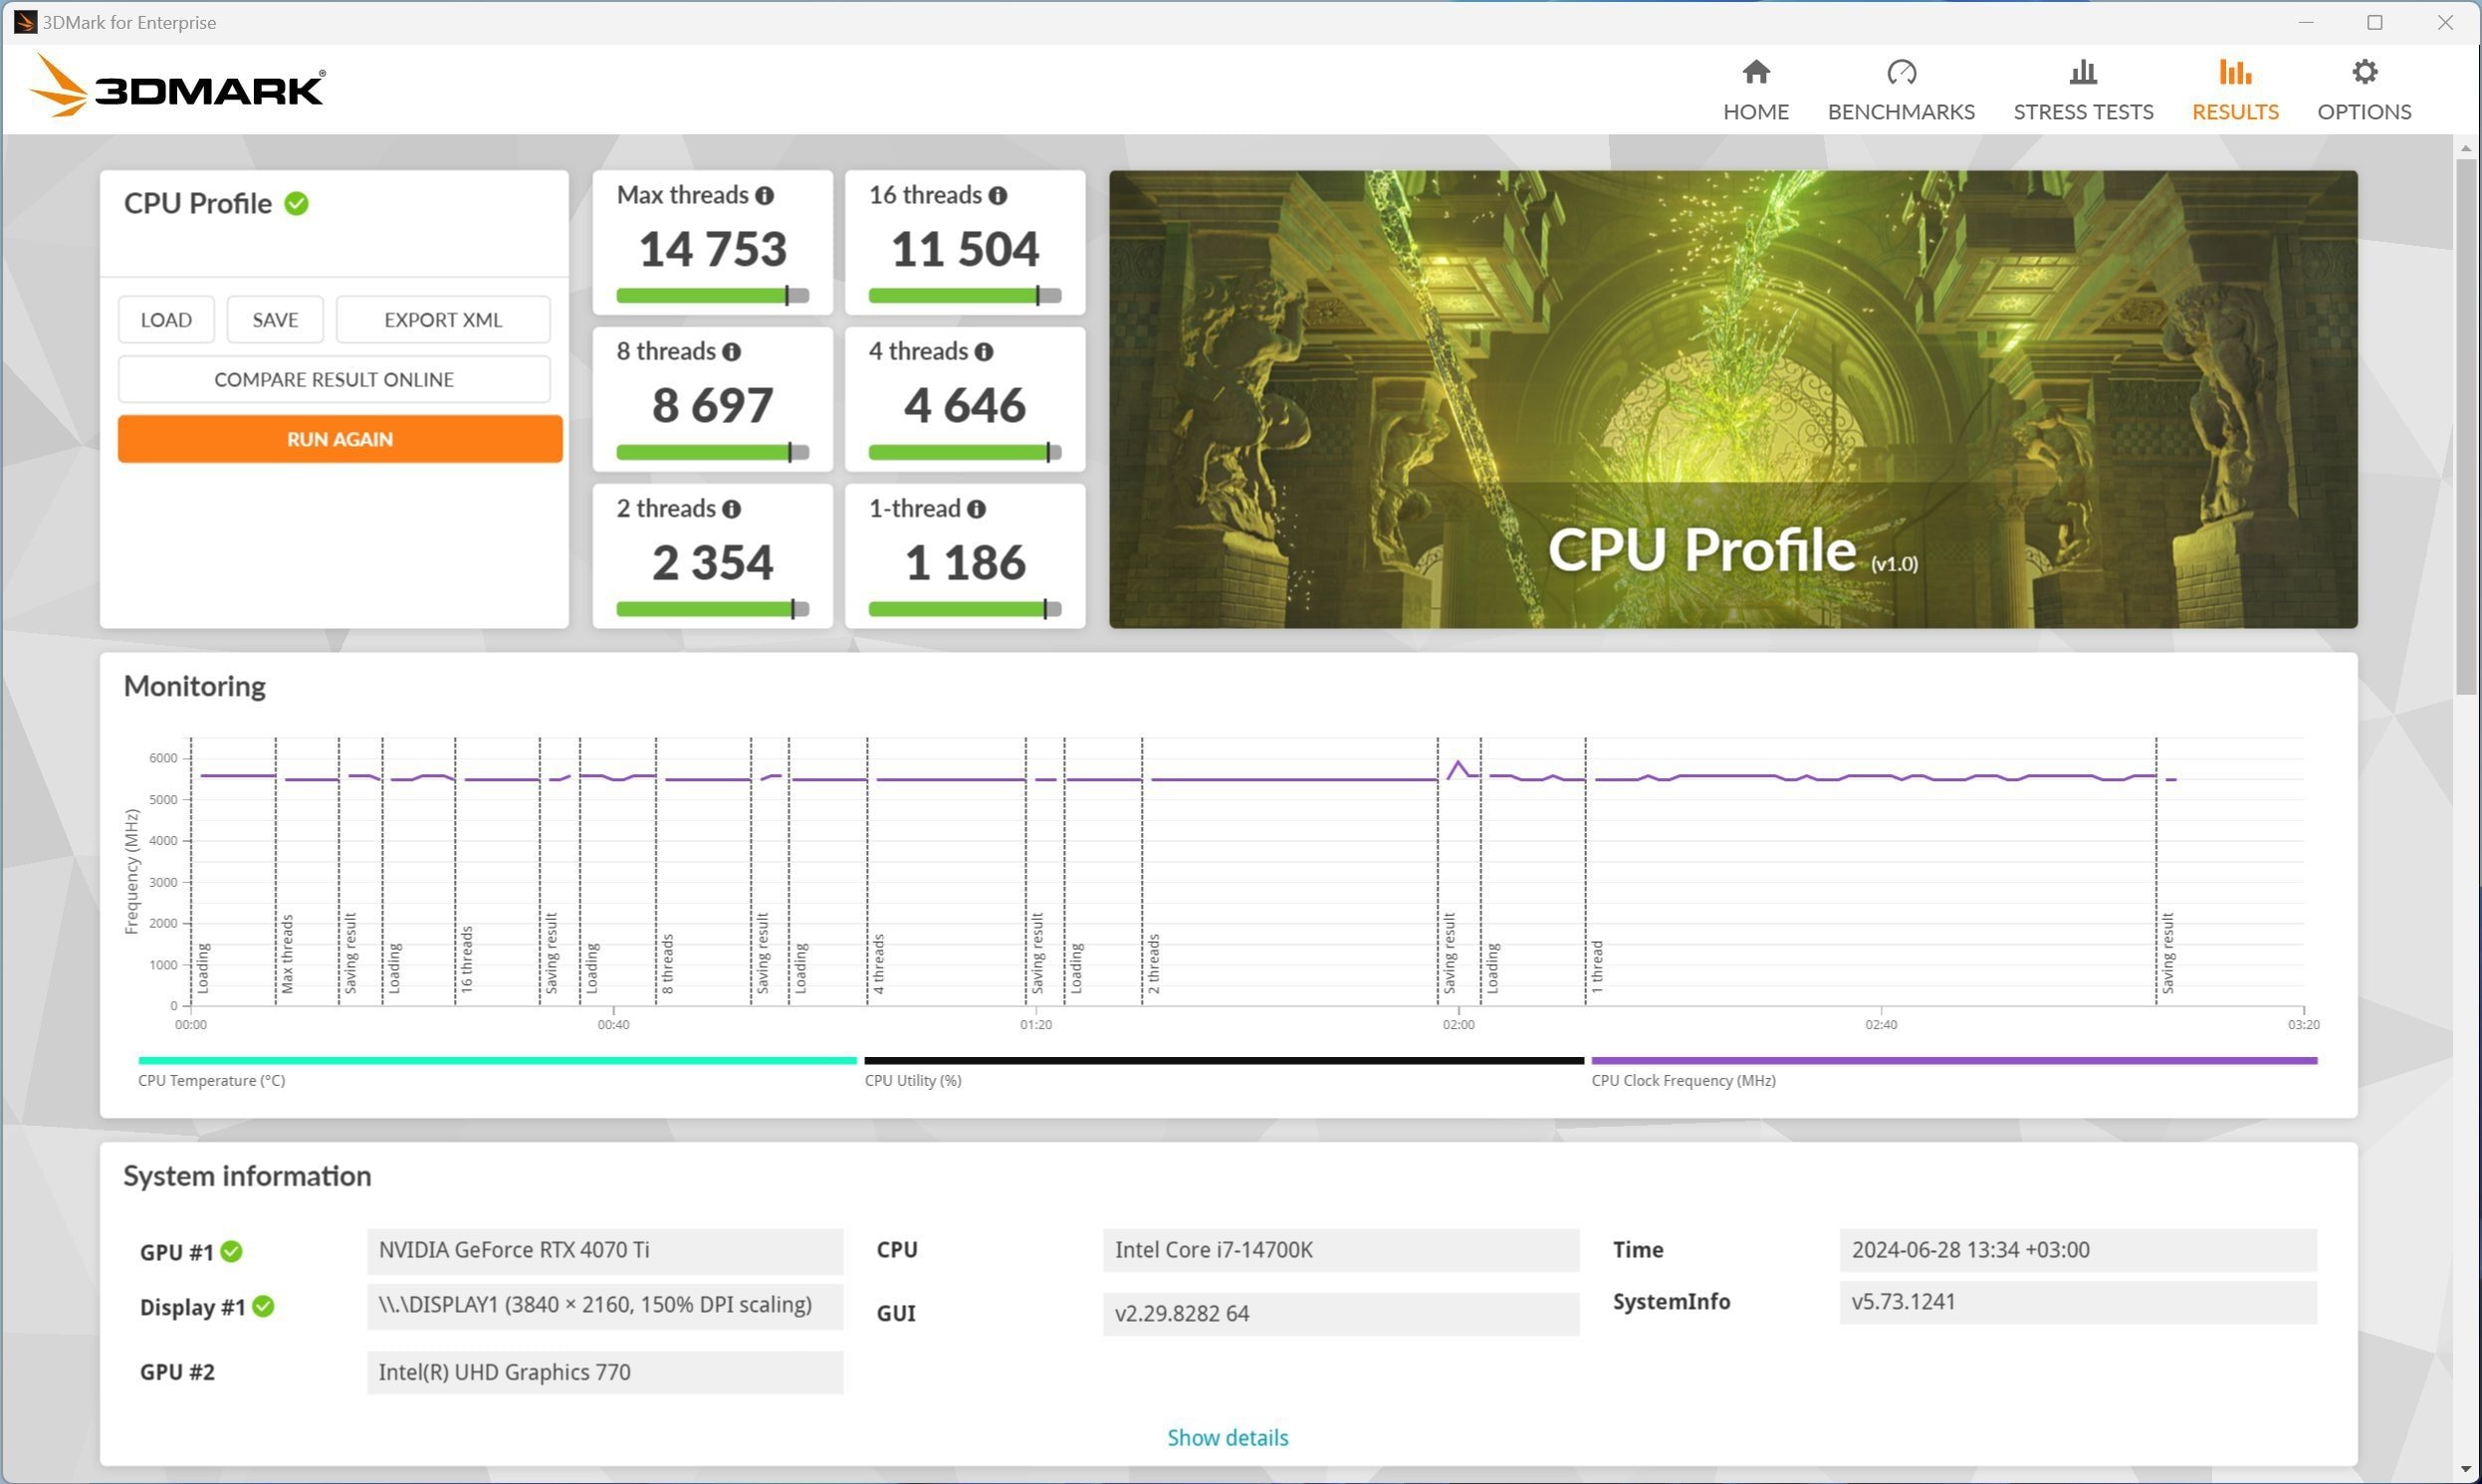Select LOAD profile option

click(x=166, y=319)
